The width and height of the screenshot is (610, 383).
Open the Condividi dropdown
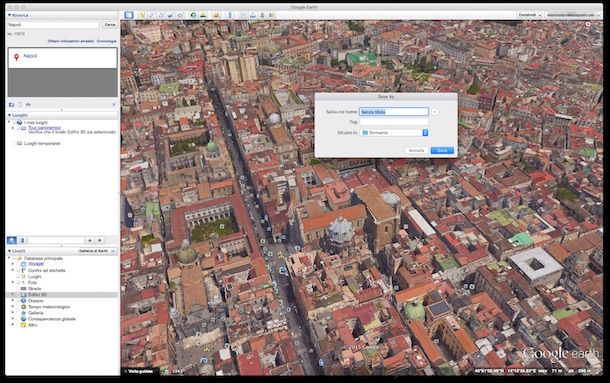(530, 15)
